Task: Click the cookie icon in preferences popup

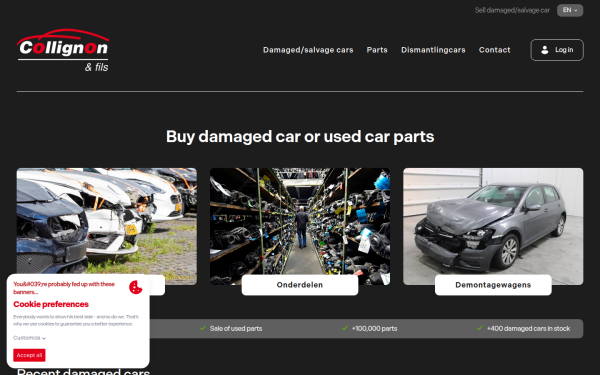Action: [x=135, y=287]
